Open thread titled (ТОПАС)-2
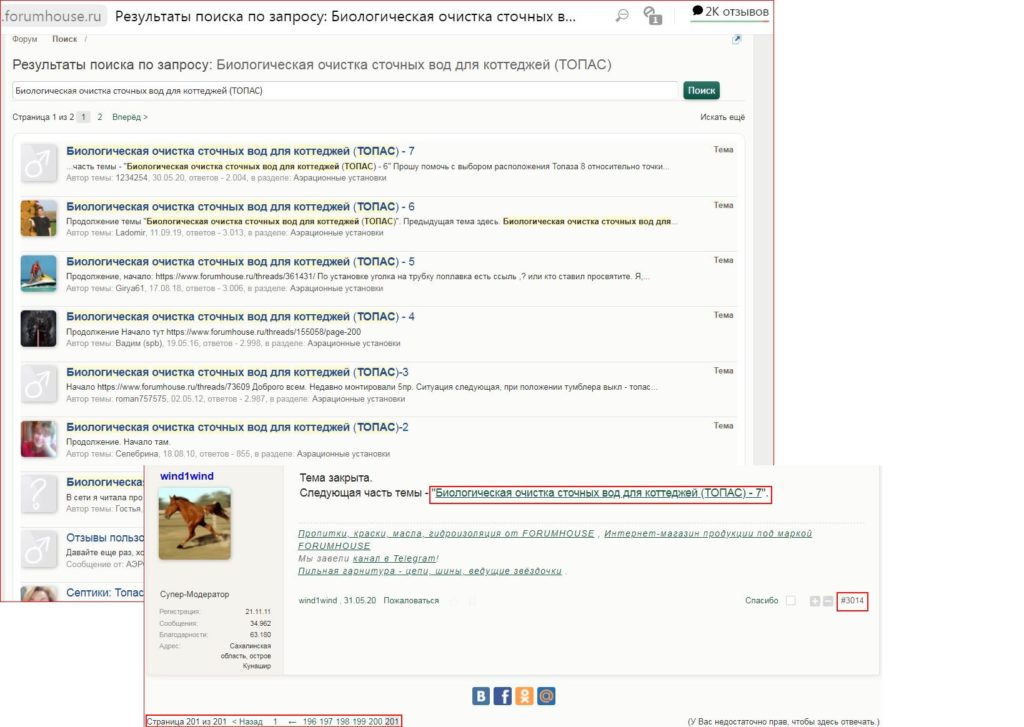This screenshot has height=727, width=1024. (x=237, y=427)
